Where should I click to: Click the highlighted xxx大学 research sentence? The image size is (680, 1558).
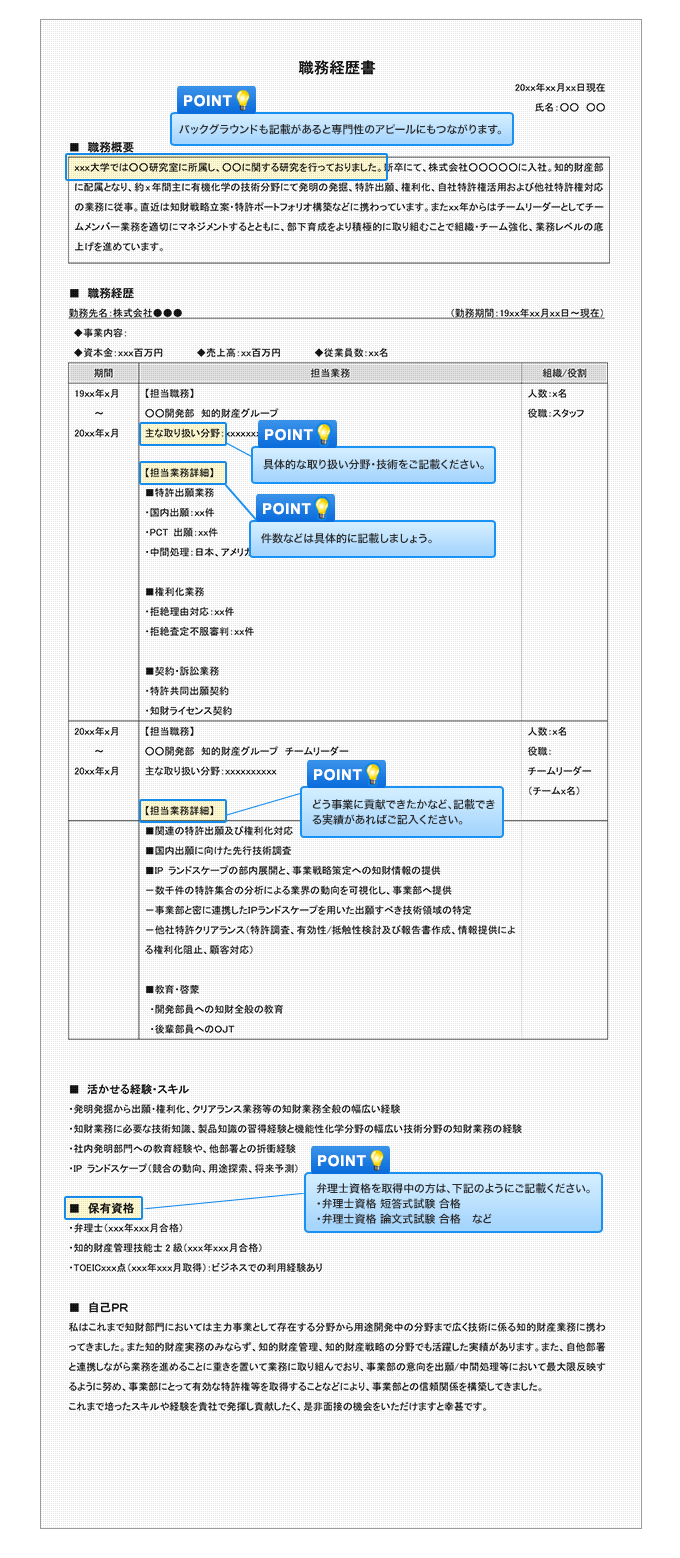pos(226,167)
